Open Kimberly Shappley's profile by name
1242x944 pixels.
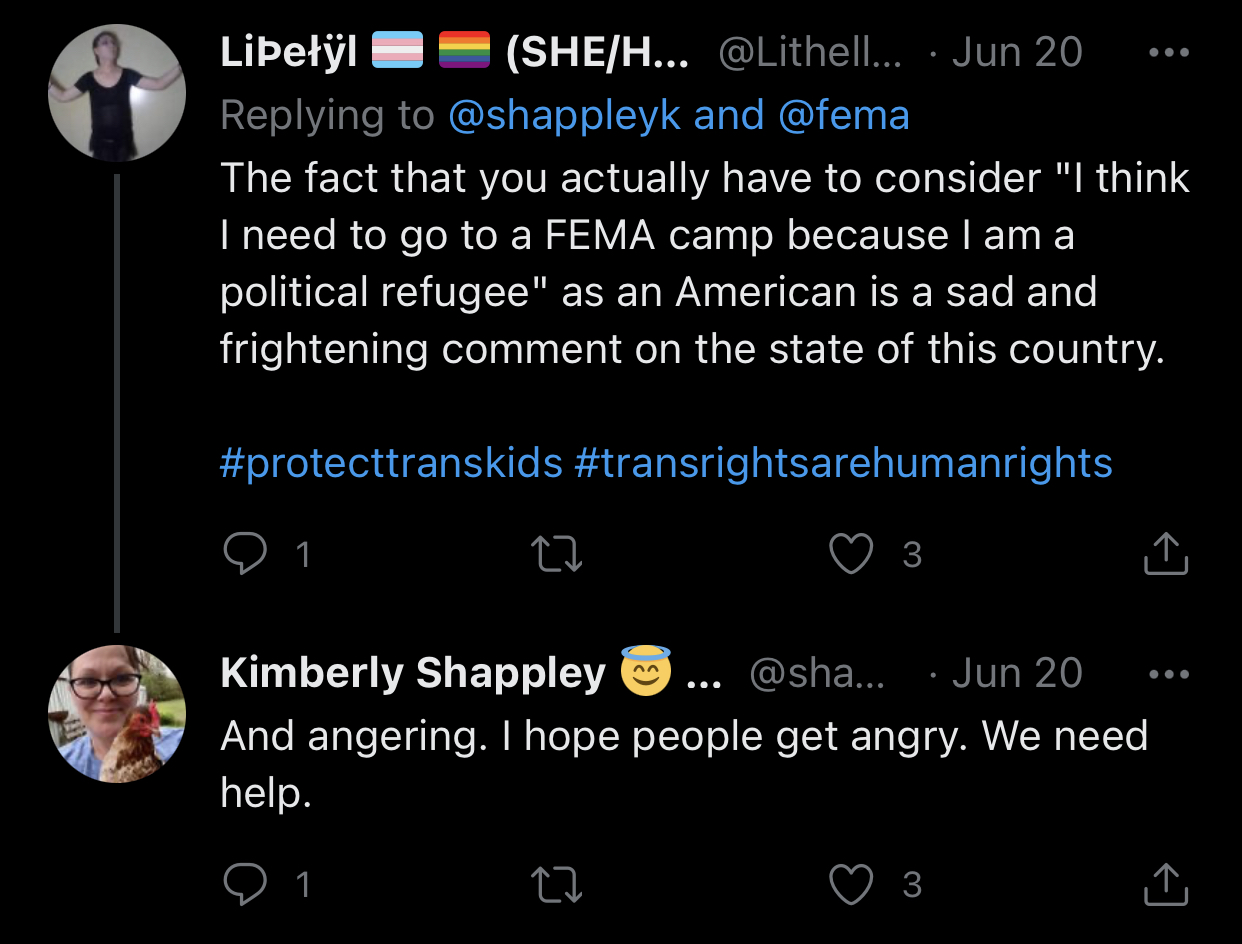[412, 673]
